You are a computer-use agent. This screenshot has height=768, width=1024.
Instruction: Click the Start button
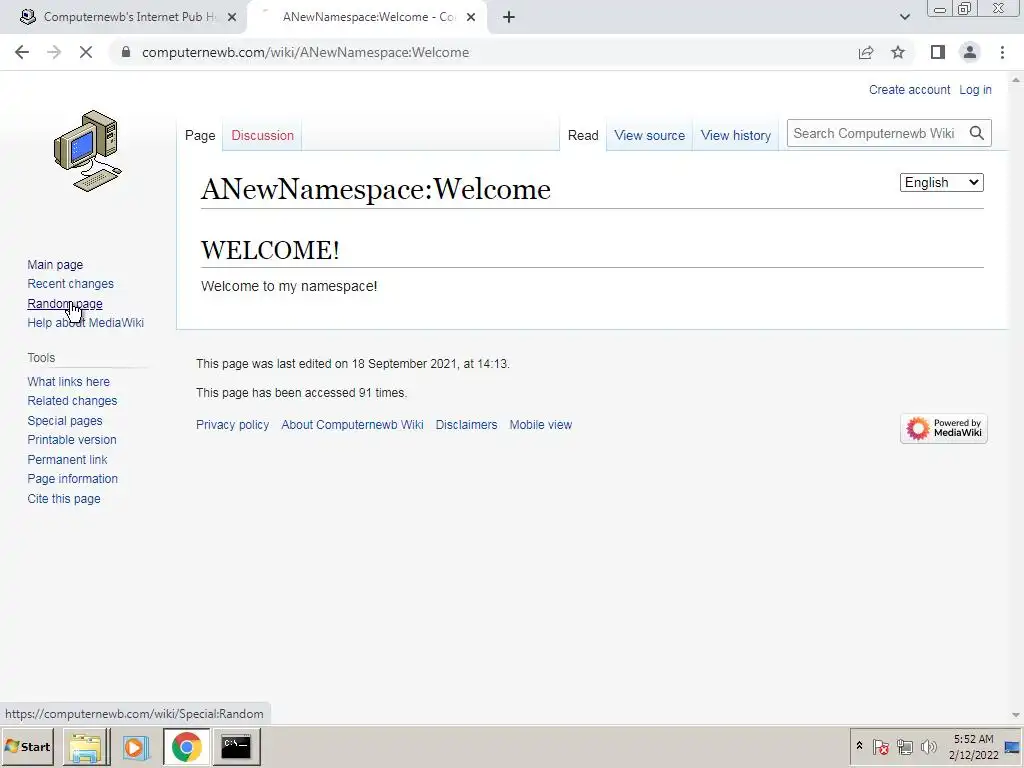27,747
